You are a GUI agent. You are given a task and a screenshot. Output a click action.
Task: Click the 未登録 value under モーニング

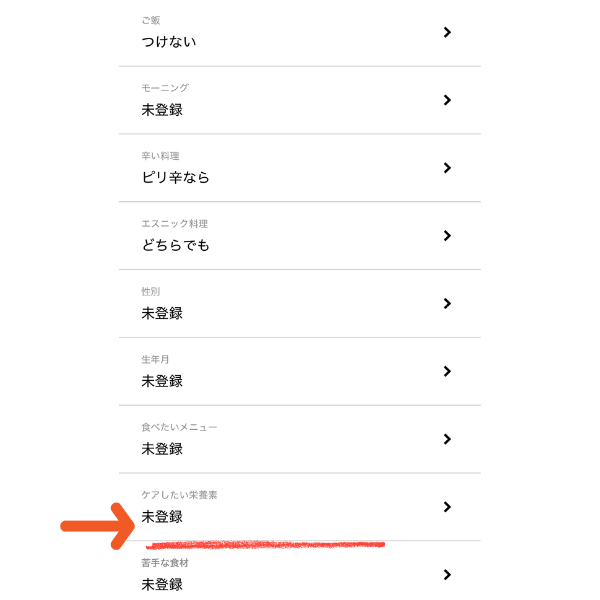pyautogui.click(x=162, y=110)
